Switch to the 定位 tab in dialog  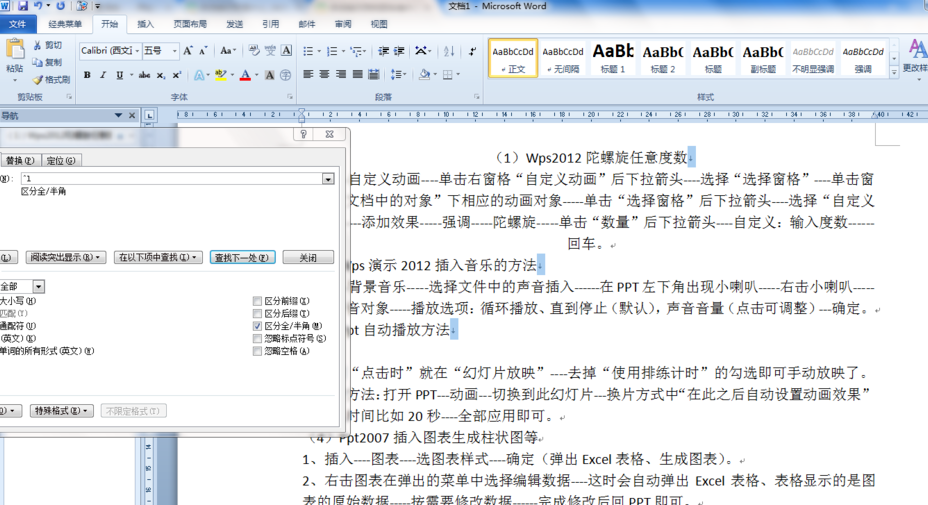coord(61,160)
